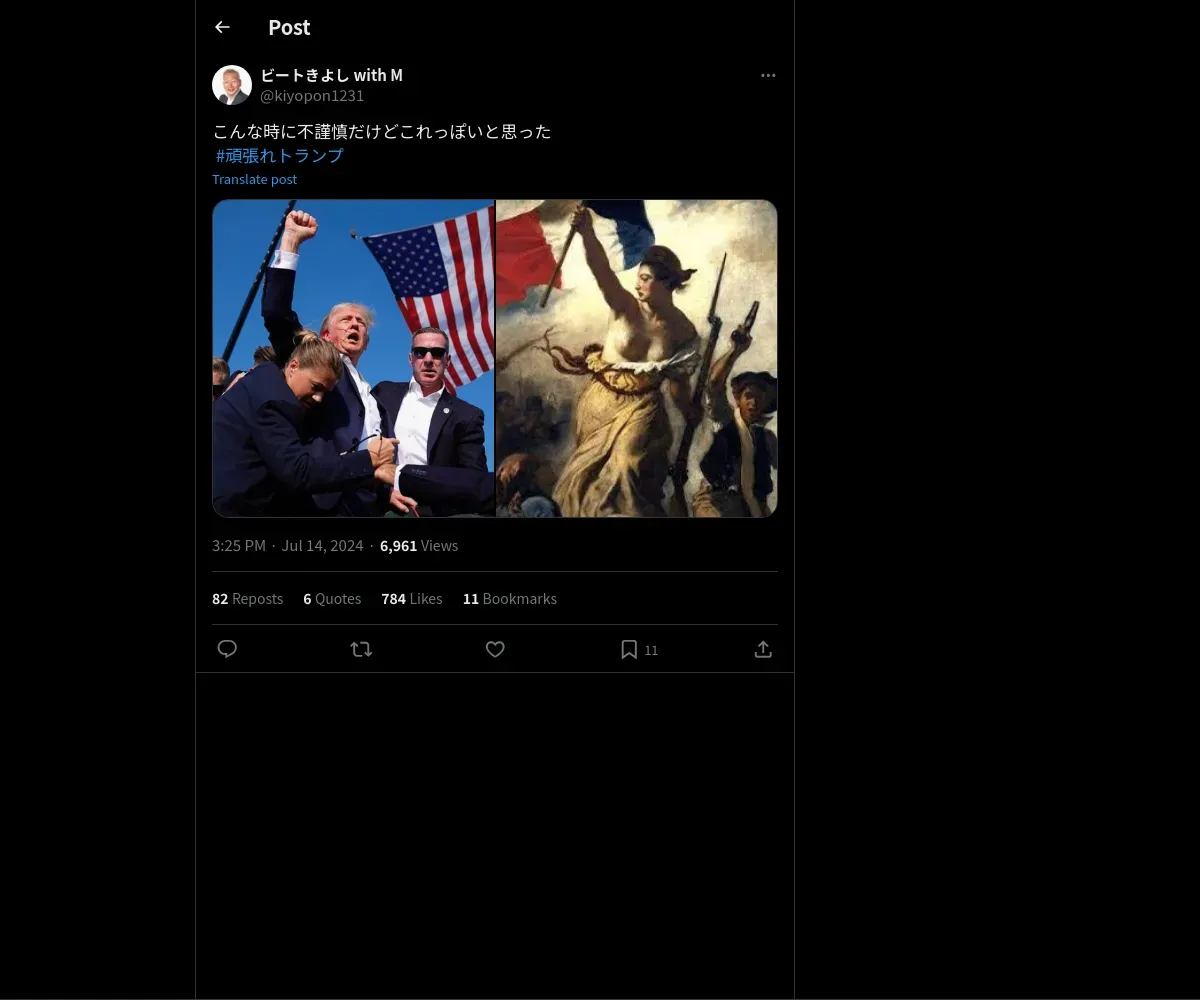The height and width of the screenshot is (1000, 1200).
Task: View the 784 Likes list
Action: coord(411,598)
